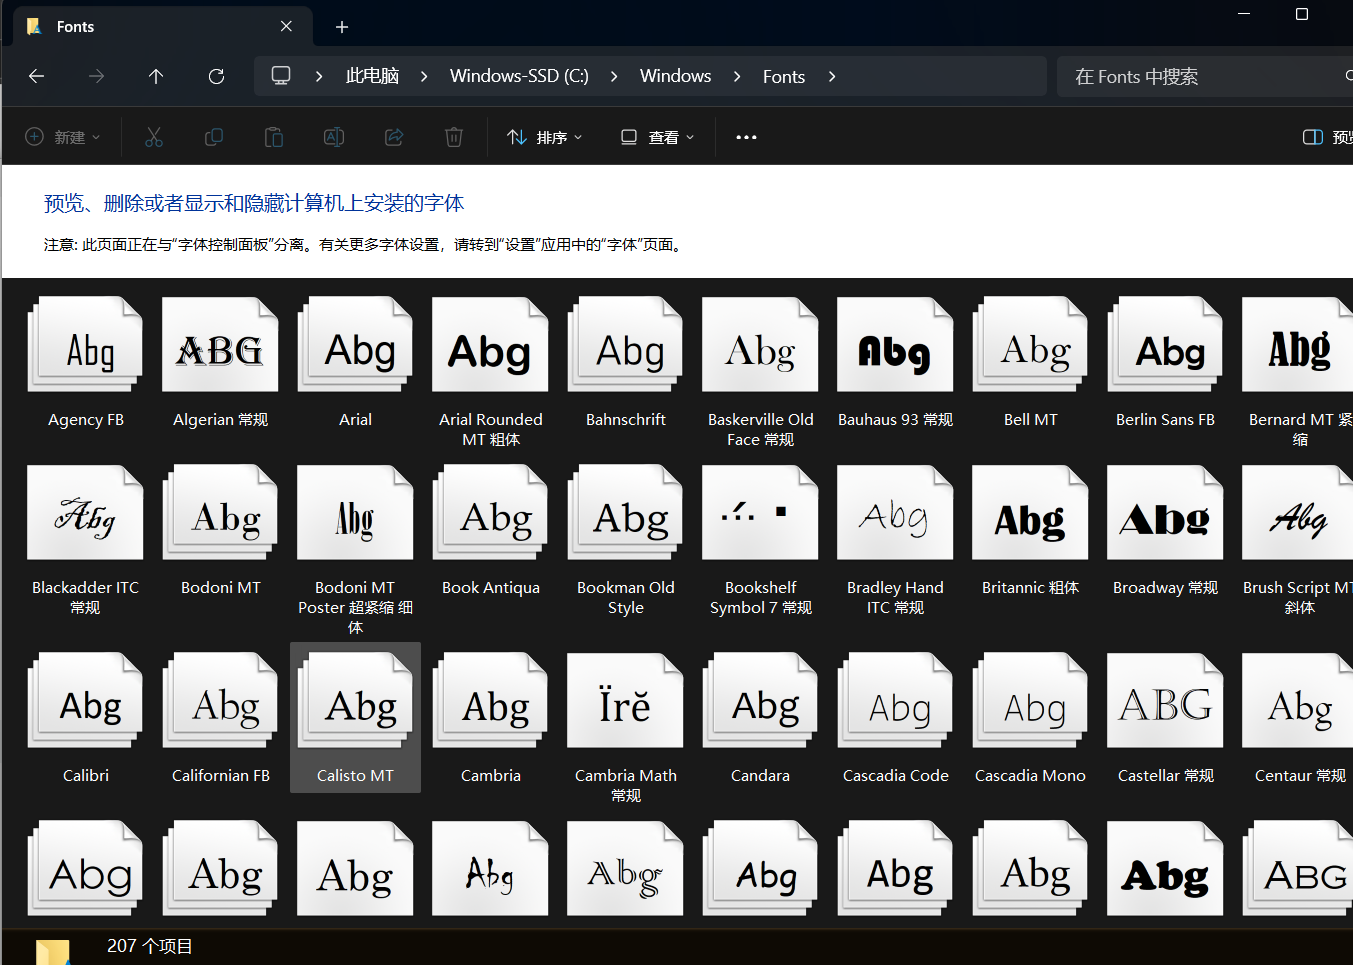Screen dimensions: 1353x965
Task: Select the Berlin Sans FB font
Action: (x=1165, y=363)
